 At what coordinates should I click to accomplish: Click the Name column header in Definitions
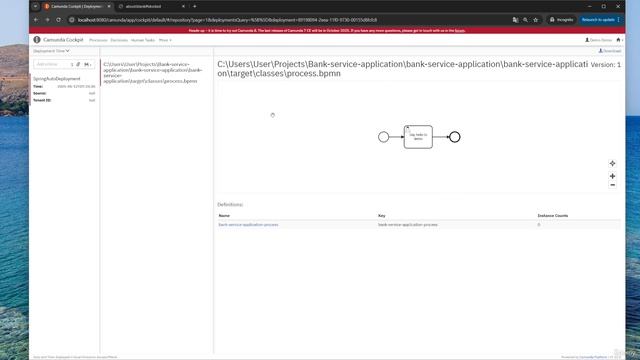pos(224,215)
